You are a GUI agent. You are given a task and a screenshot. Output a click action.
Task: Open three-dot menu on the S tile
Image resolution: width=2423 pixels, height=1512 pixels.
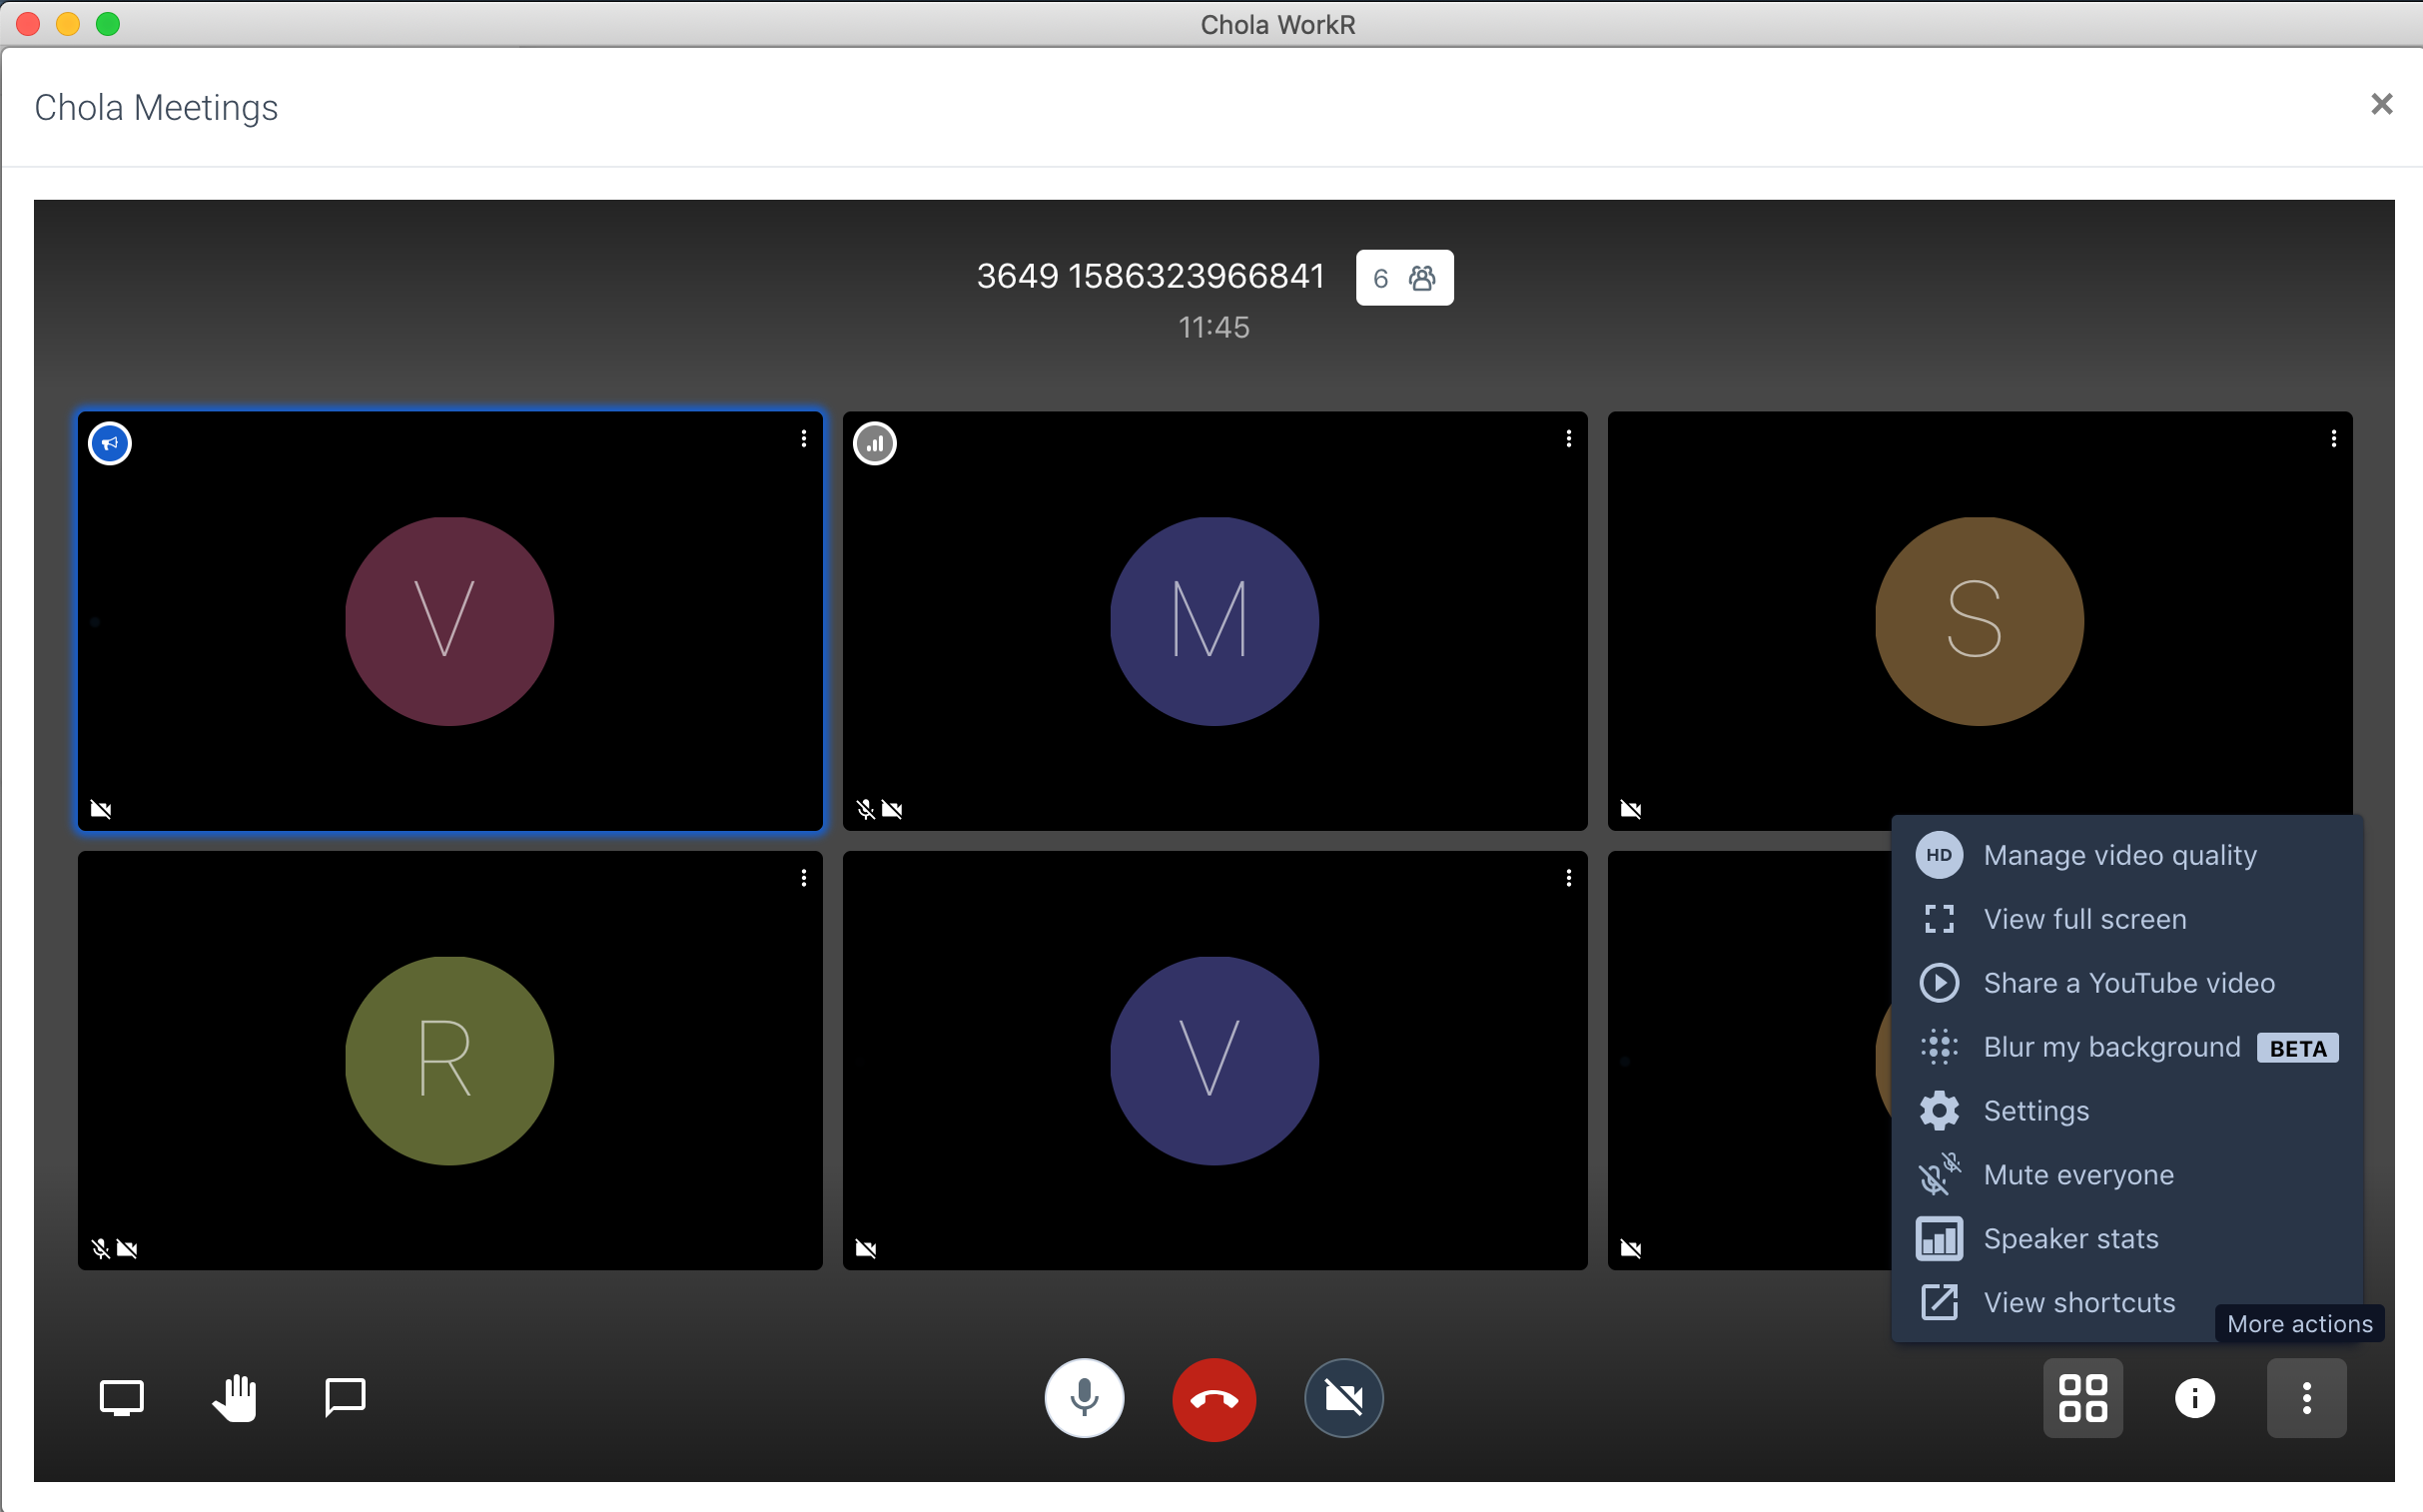(x=2333, y=439)
